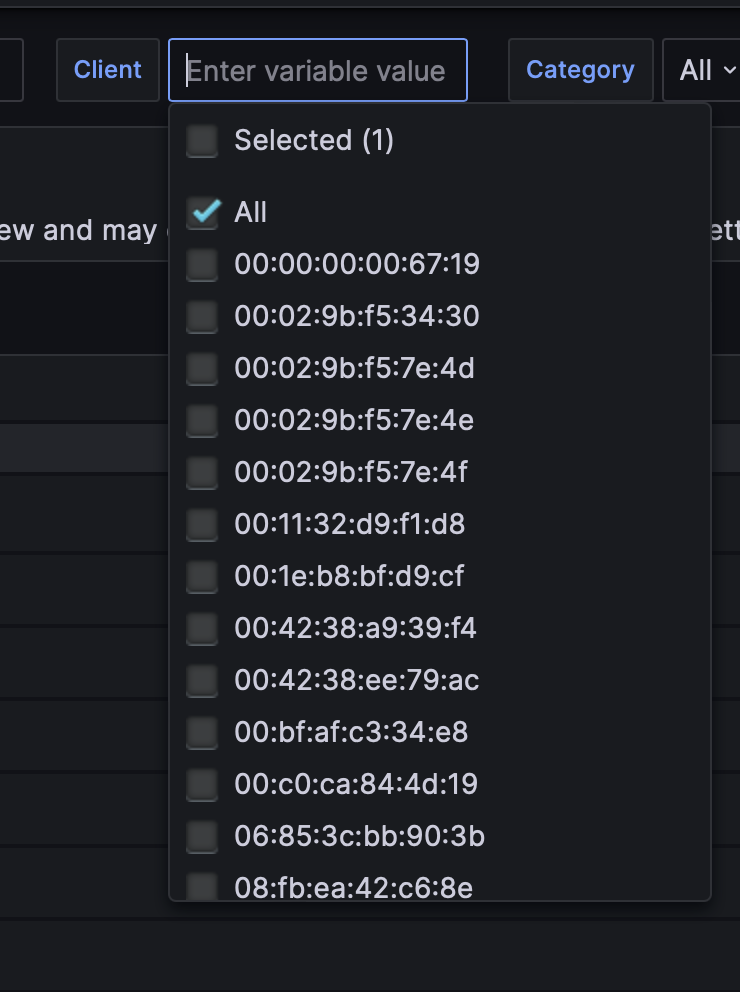This screenshot has width=740, height=992.
Task: Check device 00:bf:af:c3:34:e8
Action: click(x=202, y=732)
